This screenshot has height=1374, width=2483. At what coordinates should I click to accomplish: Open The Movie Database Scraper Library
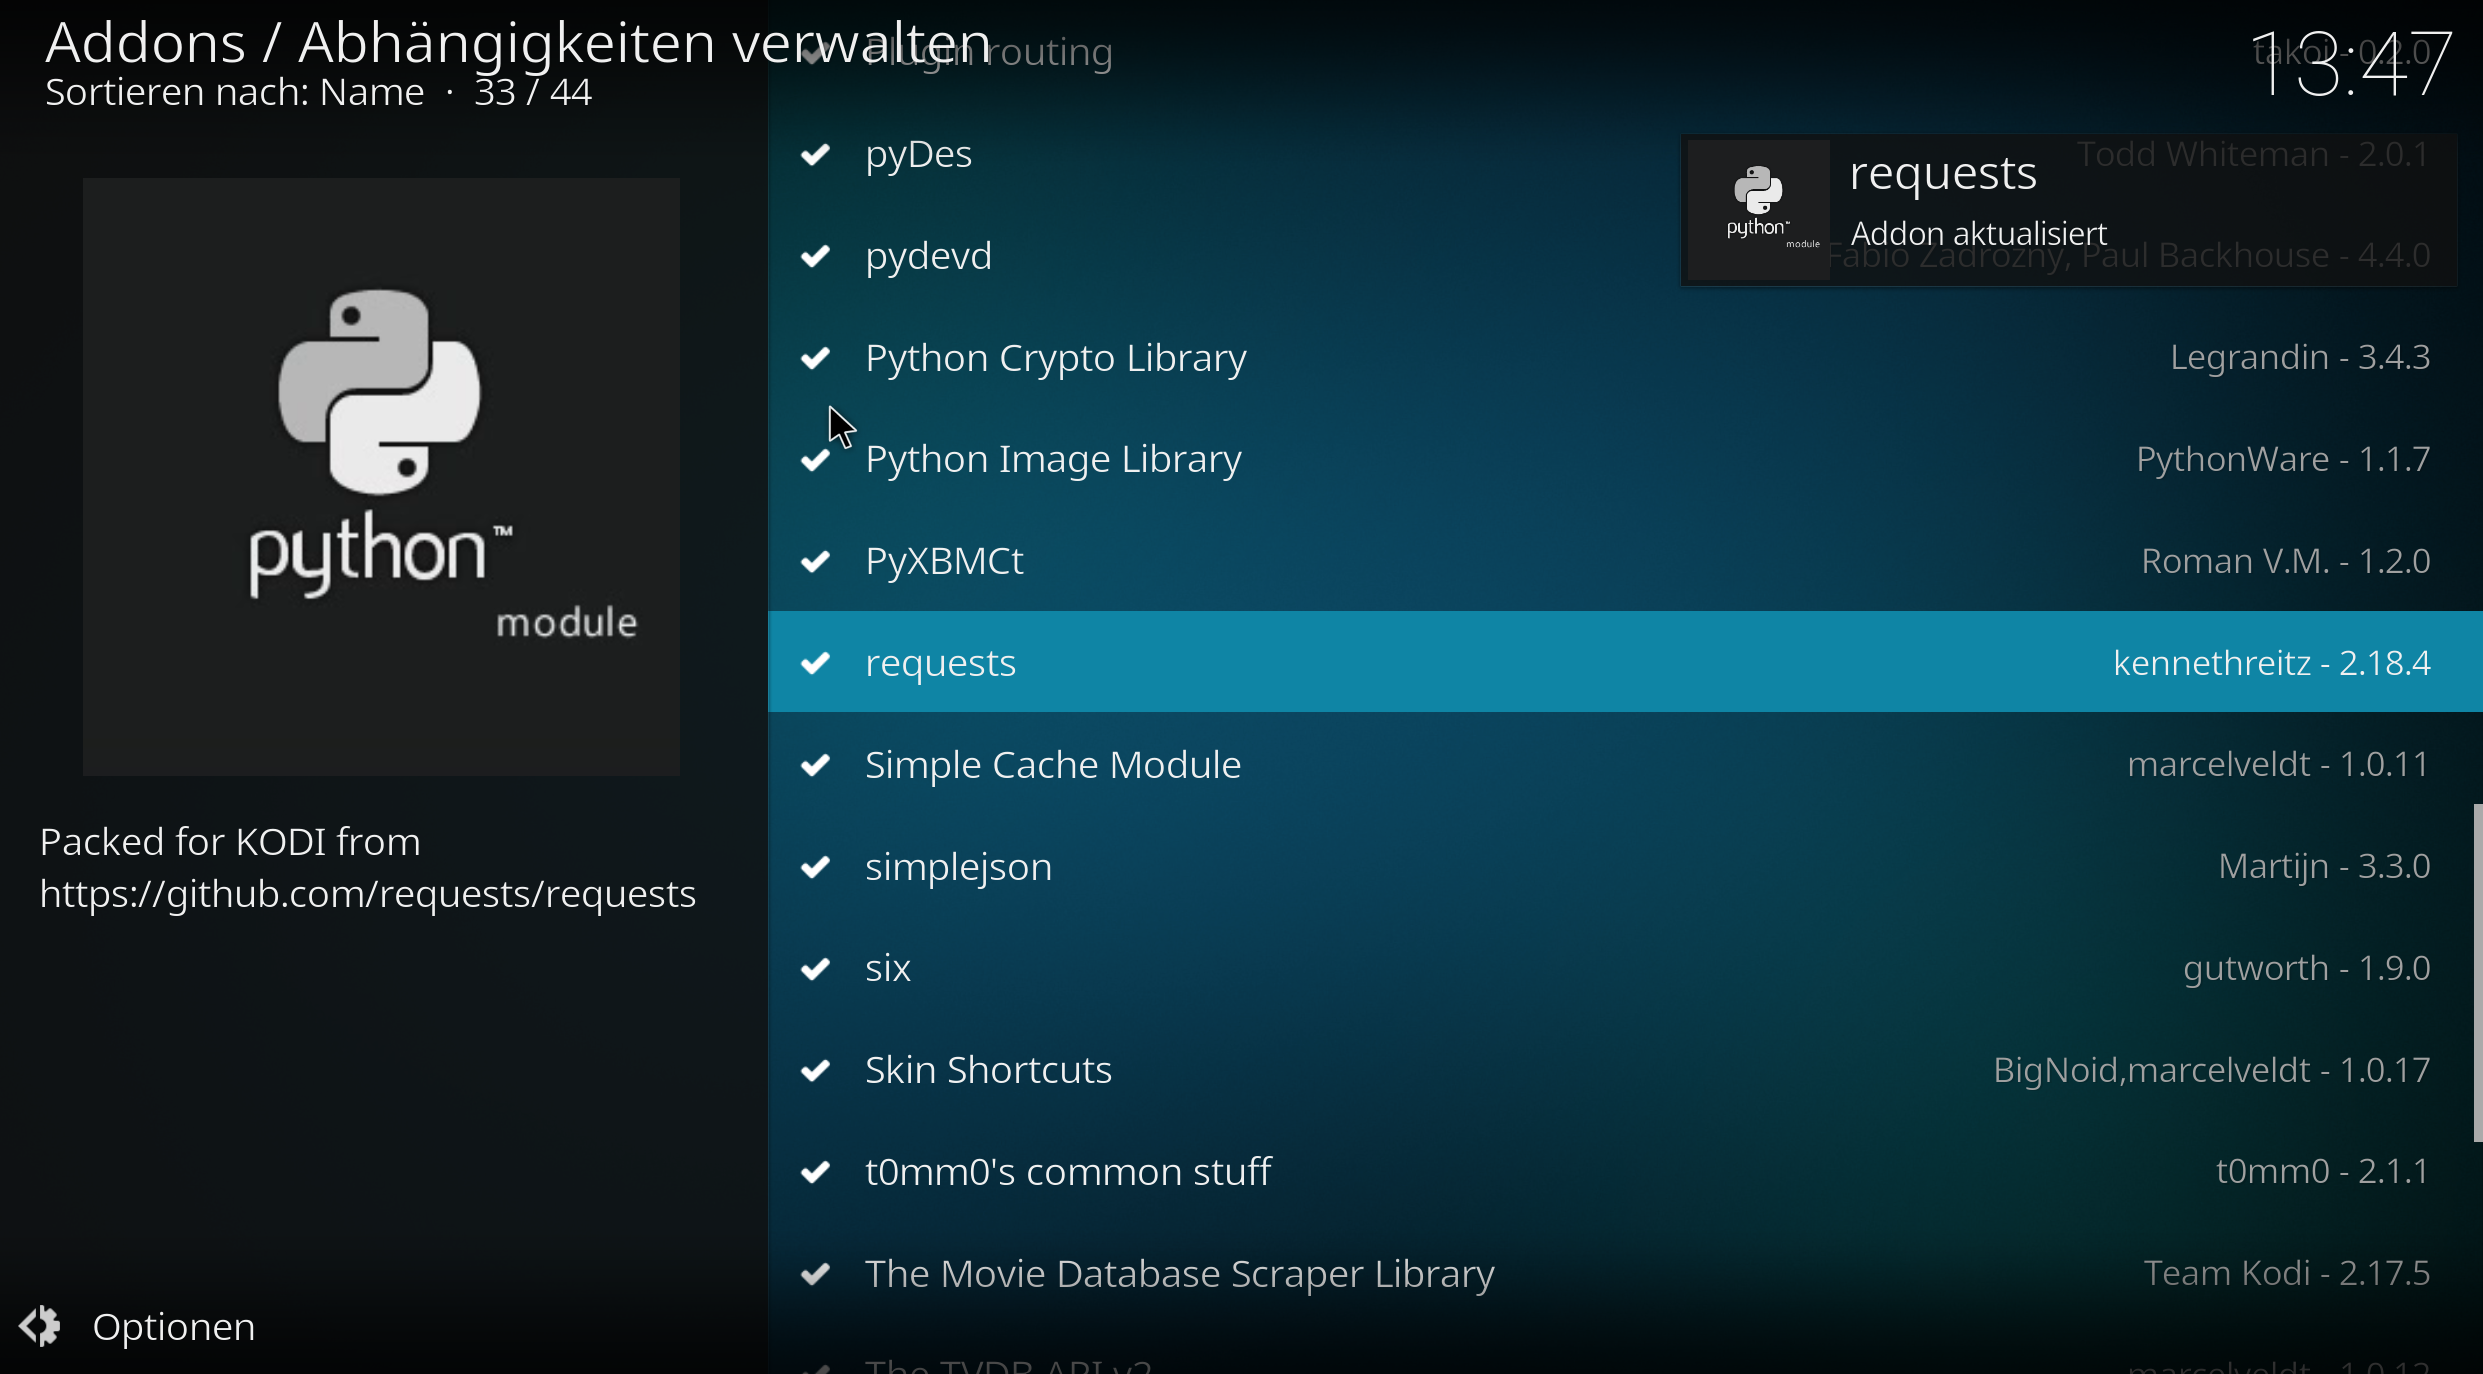click(x=1625, y=1273)
